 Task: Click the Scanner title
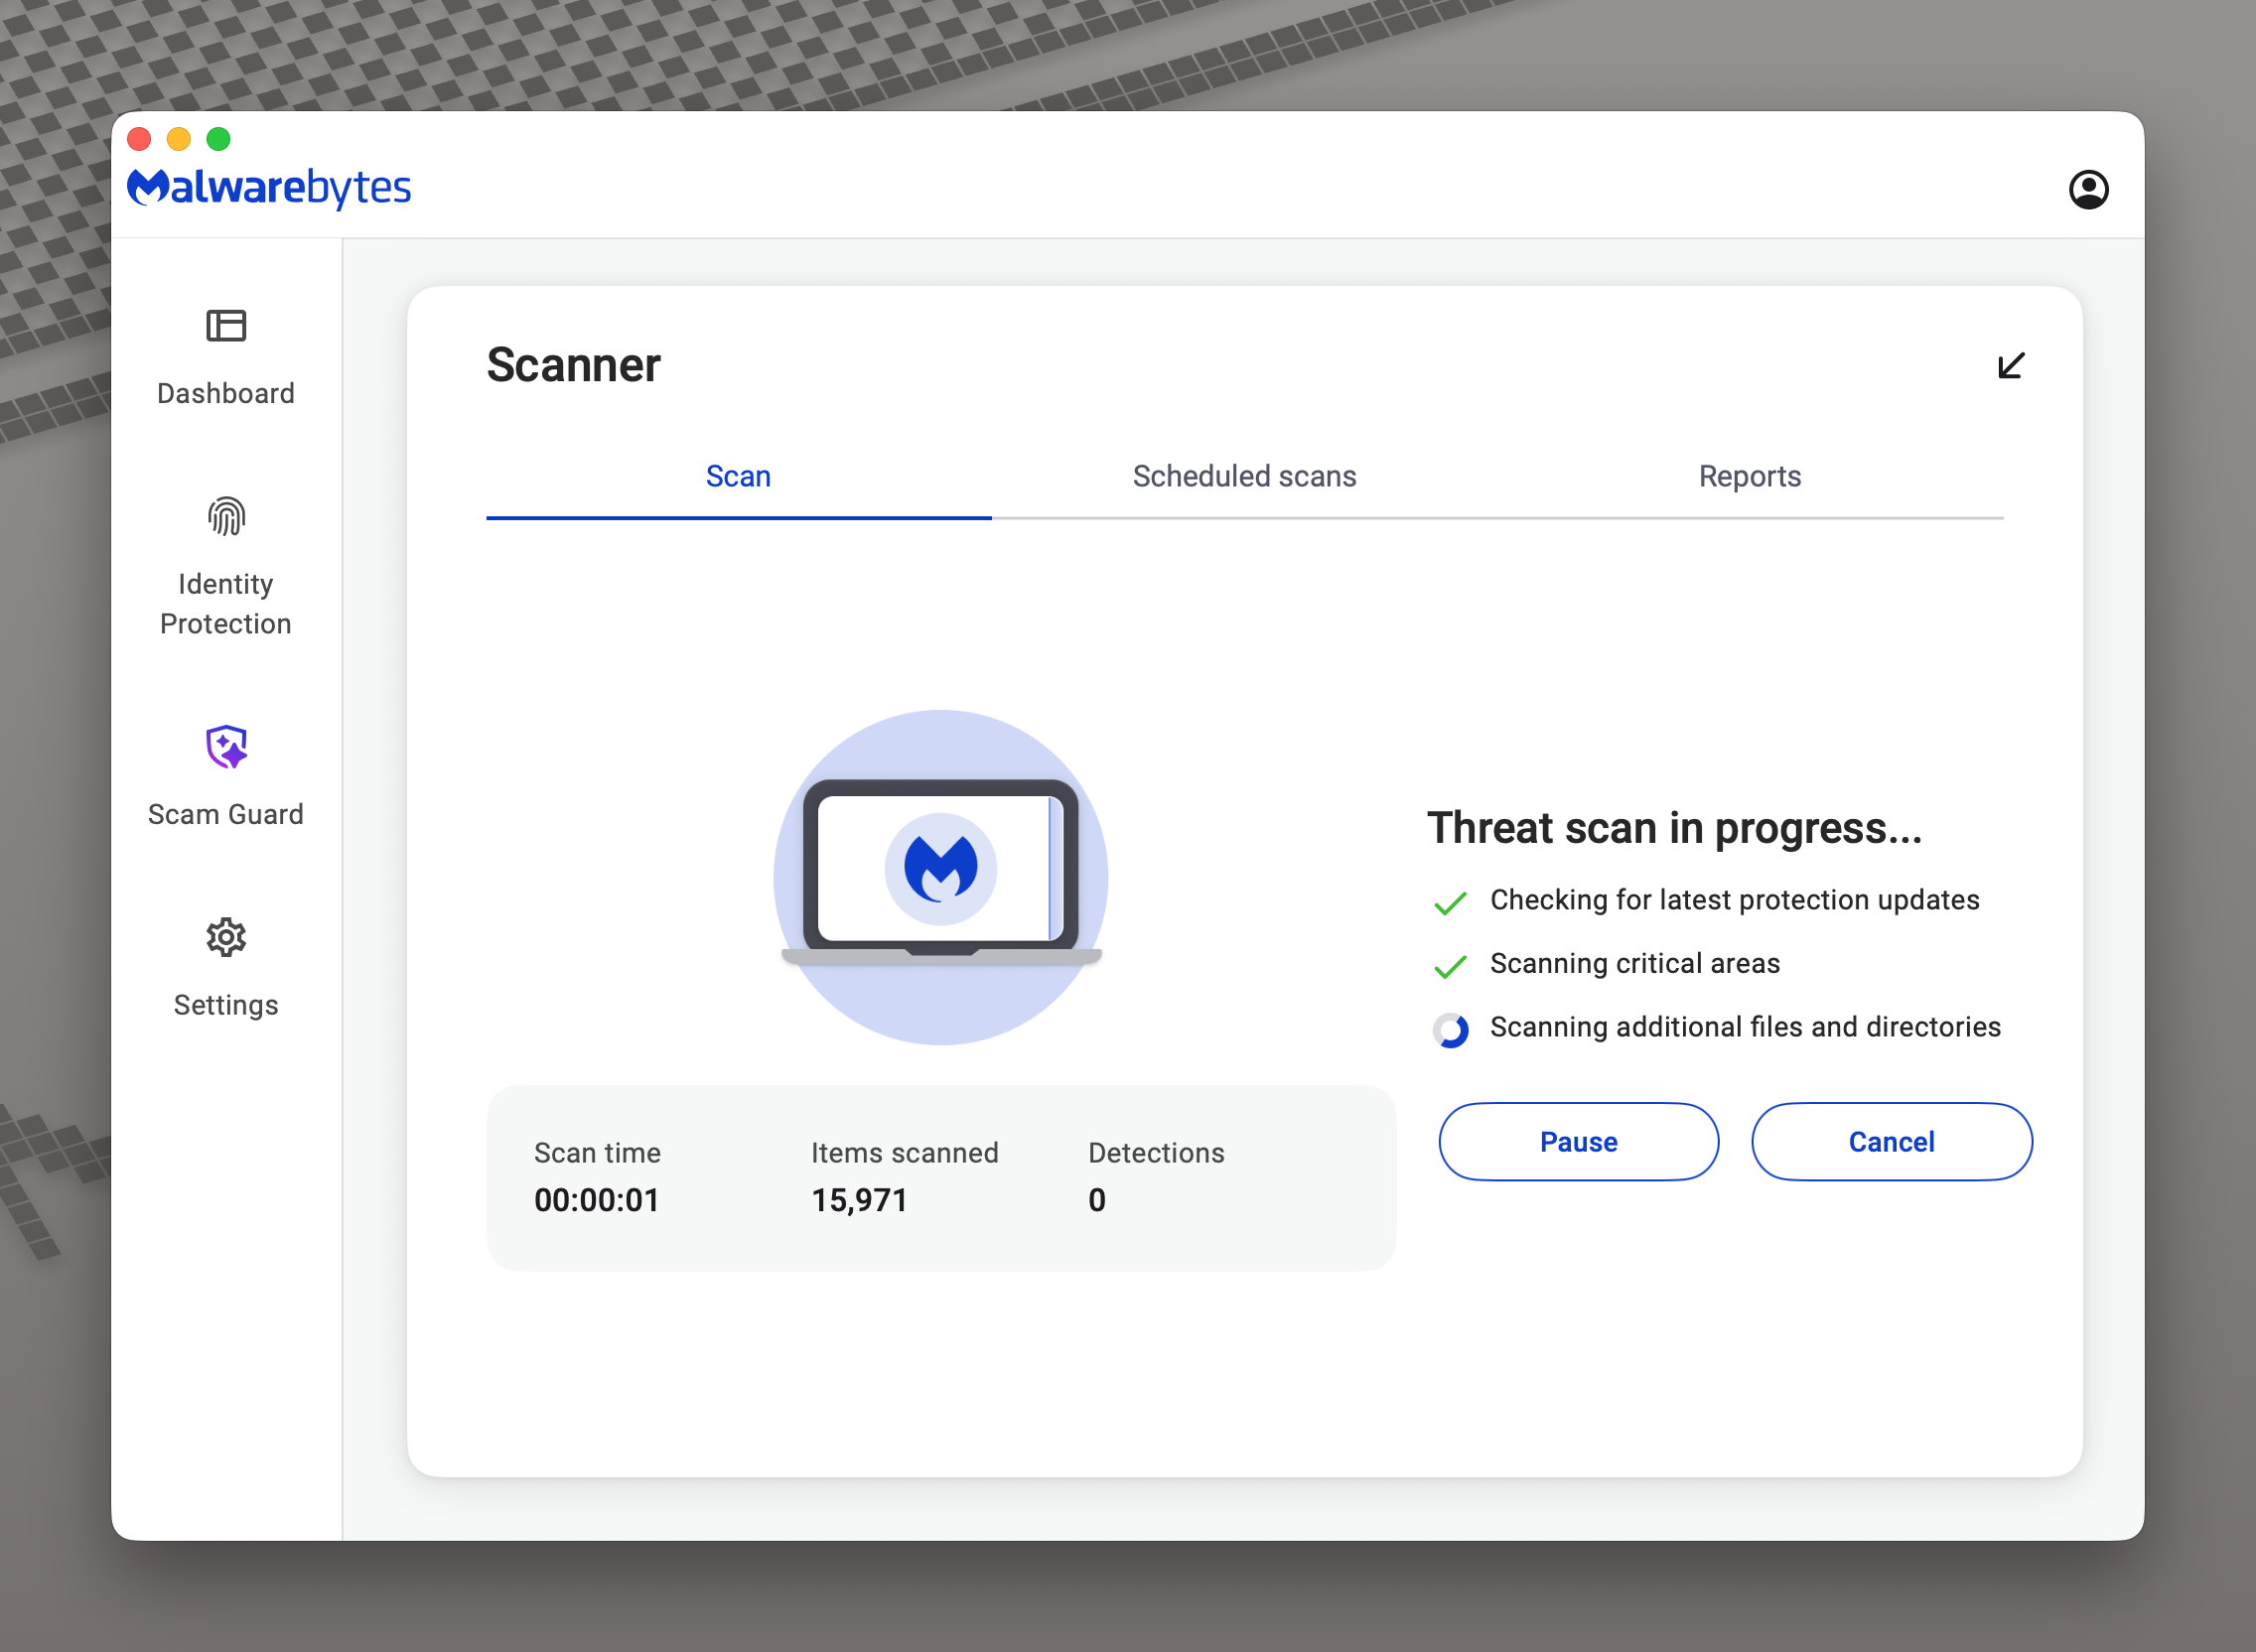point(573,364)
